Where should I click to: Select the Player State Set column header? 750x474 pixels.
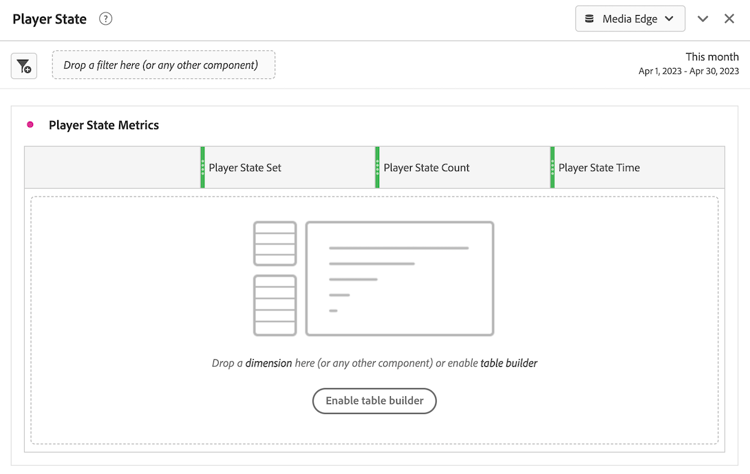[x=288, y=167]
